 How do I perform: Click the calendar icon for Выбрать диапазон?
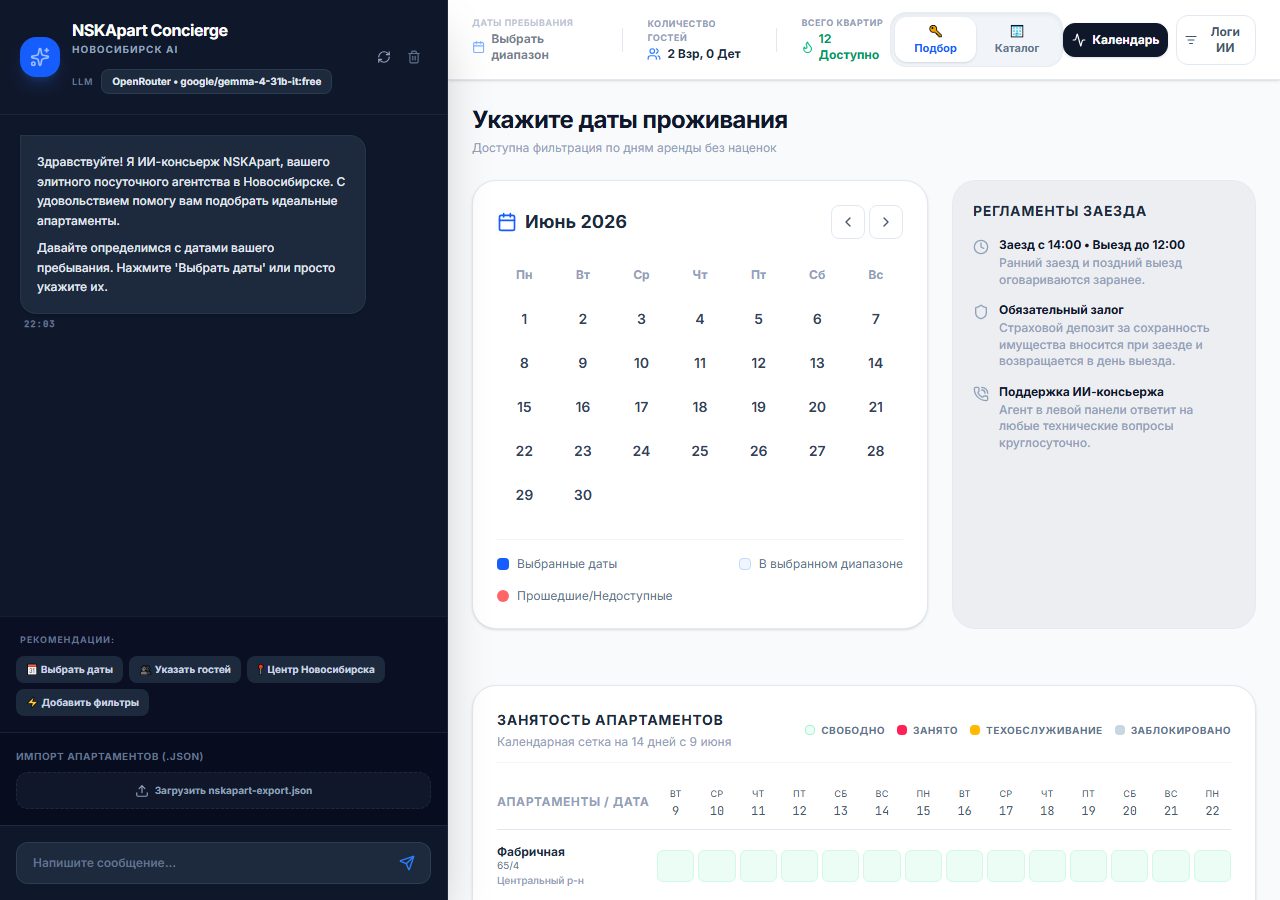(478, 47)
